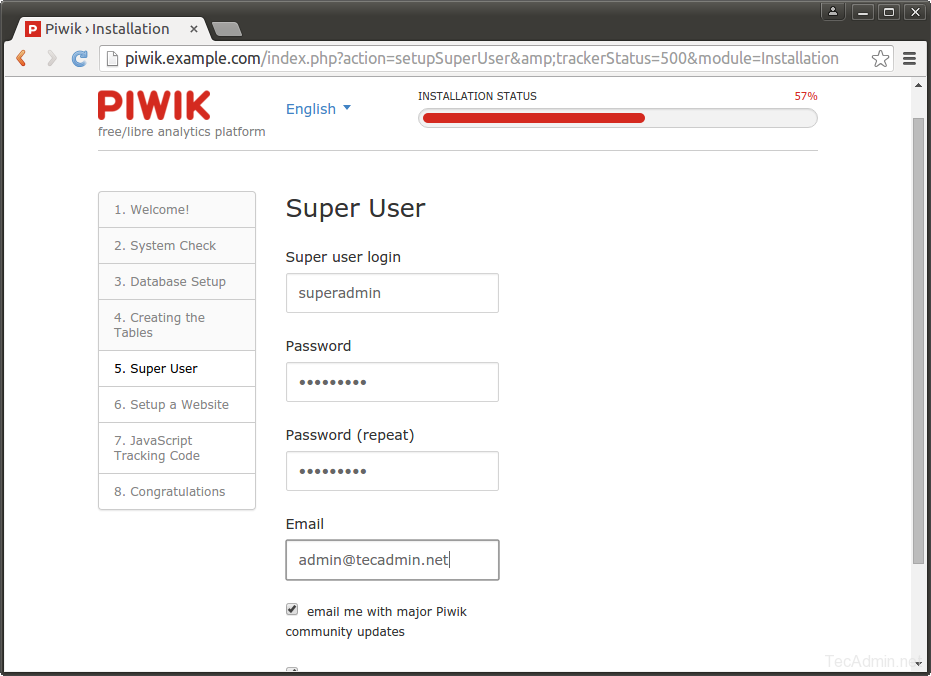Close the Piwik Installation tab
The width and height of the screenshot is (931, 676).
tap(194, 29)
